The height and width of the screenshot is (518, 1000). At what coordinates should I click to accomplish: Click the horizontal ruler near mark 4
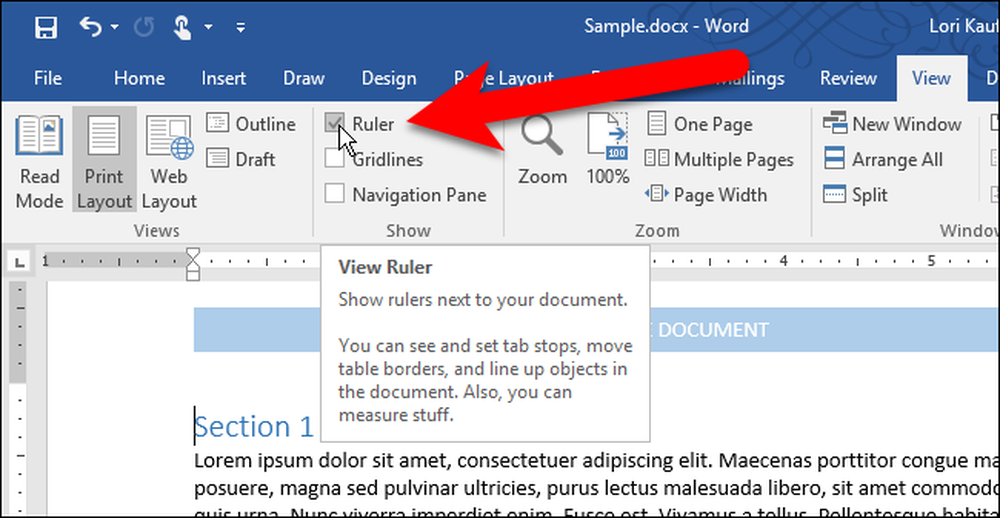pos(783,261)
